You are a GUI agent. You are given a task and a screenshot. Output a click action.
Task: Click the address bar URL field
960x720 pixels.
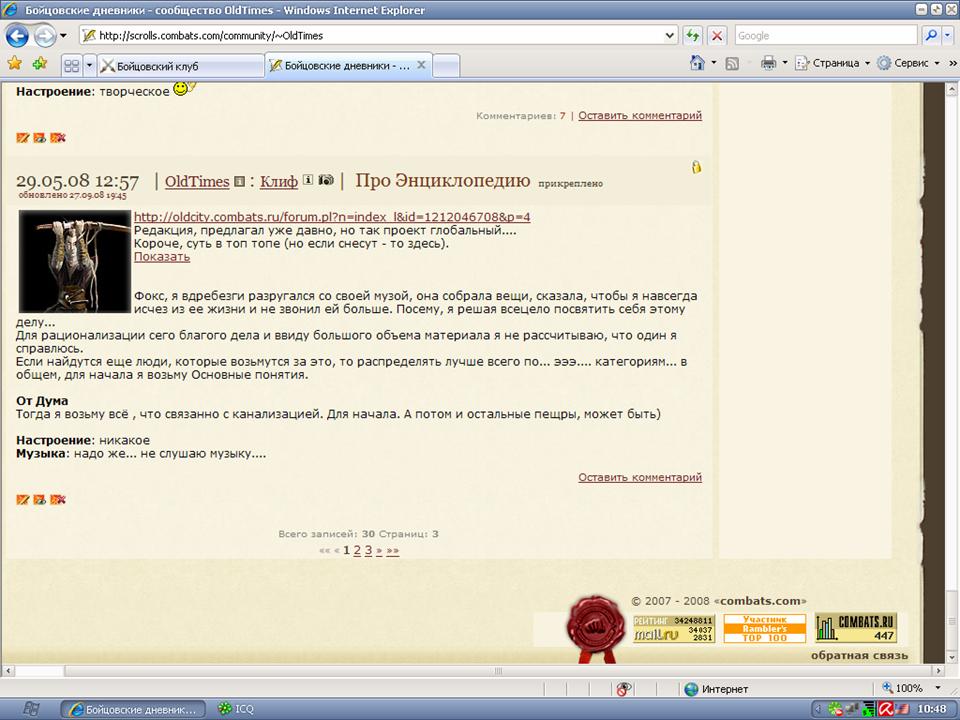(x=371, y=36)
